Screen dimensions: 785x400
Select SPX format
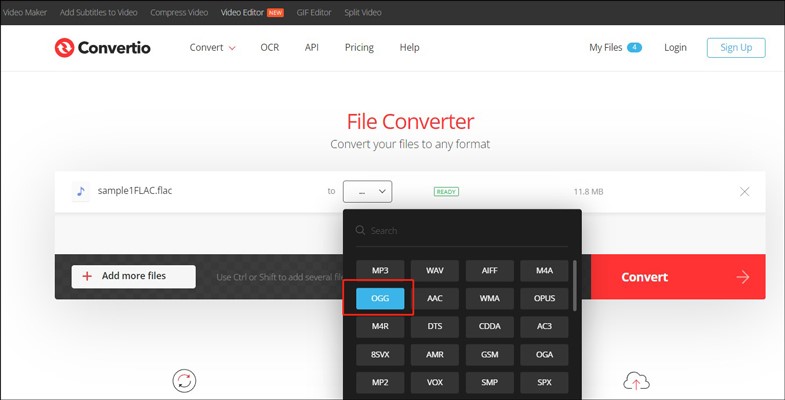tap(544, 382)
